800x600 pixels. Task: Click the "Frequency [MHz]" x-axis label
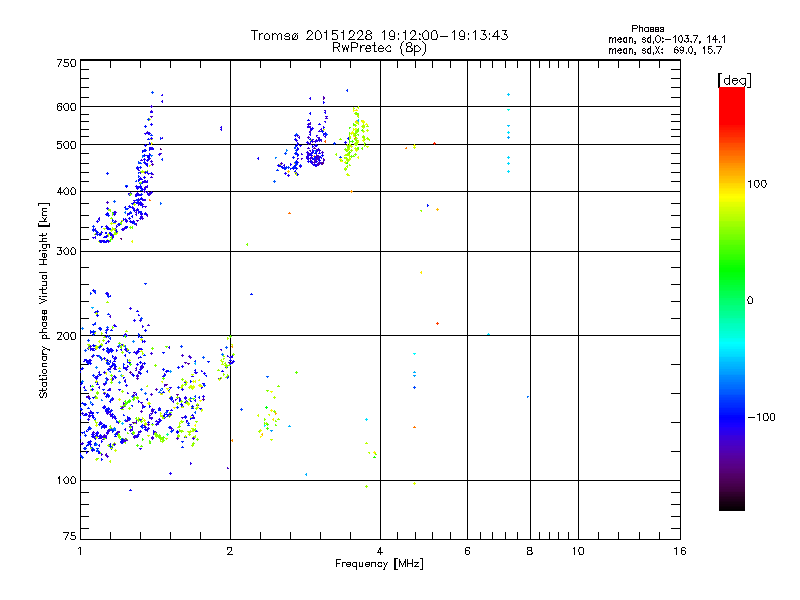click(x=379, y=564)
